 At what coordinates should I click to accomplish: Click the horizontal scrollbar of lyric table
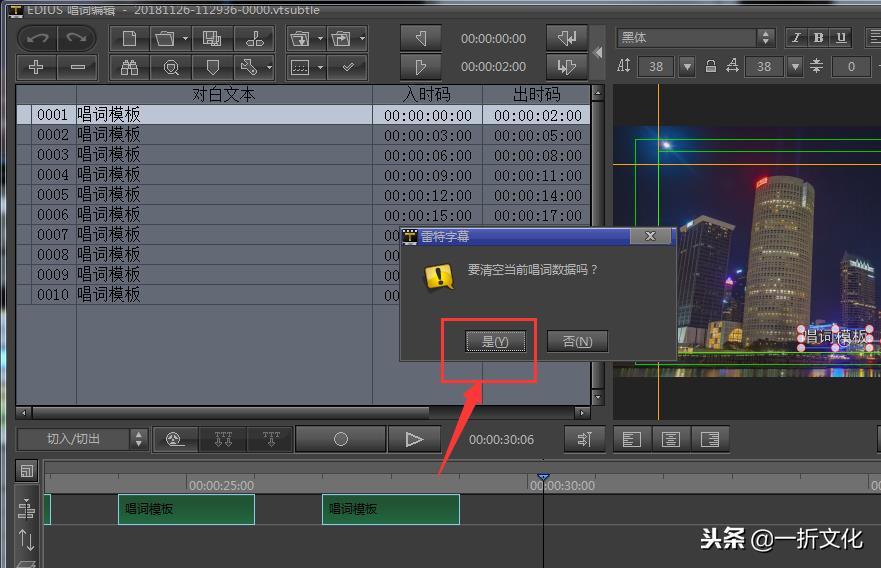pyautogui.click(x=231, y=412)
